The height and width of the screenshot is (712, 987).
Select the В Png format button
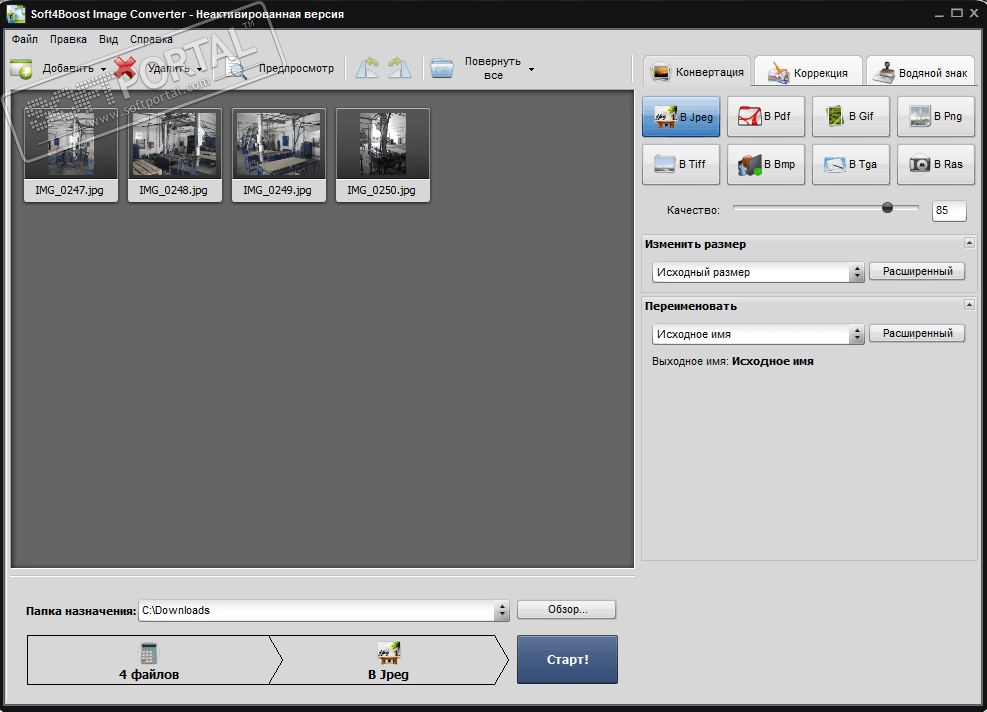(935, 116)
